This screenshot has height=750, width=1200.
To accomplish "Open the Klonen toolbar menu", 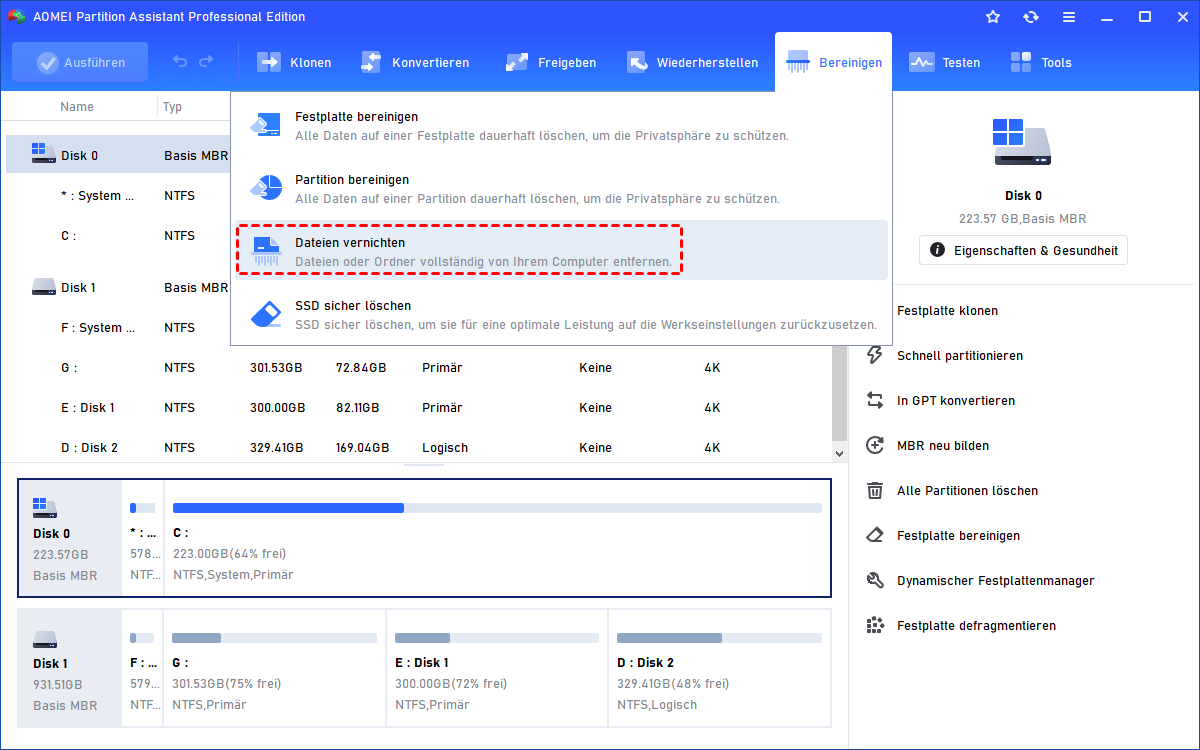I will coord(294,62).
